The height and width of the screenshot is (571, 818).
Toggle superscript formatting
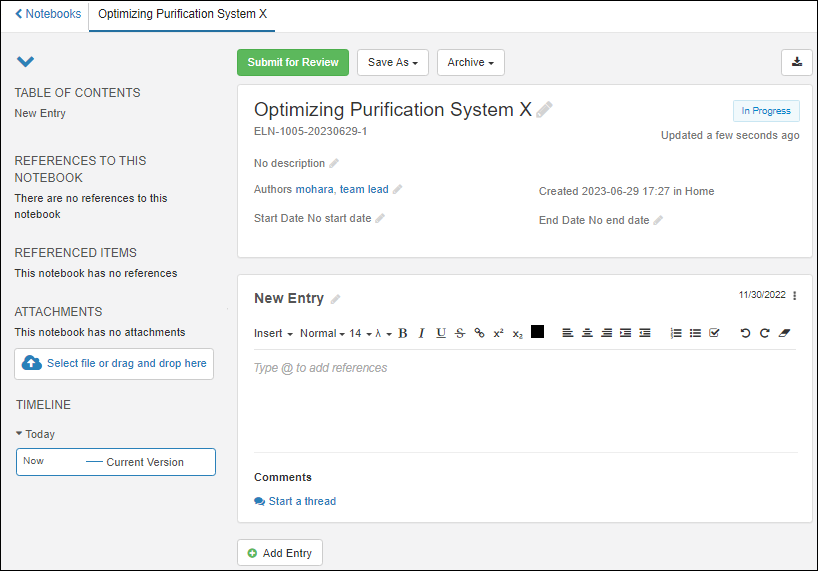click(498, 333)
